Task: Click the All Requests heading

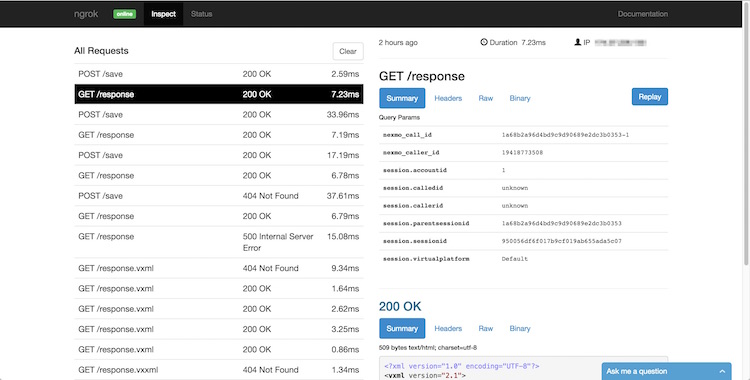Action: coord(101,51)
